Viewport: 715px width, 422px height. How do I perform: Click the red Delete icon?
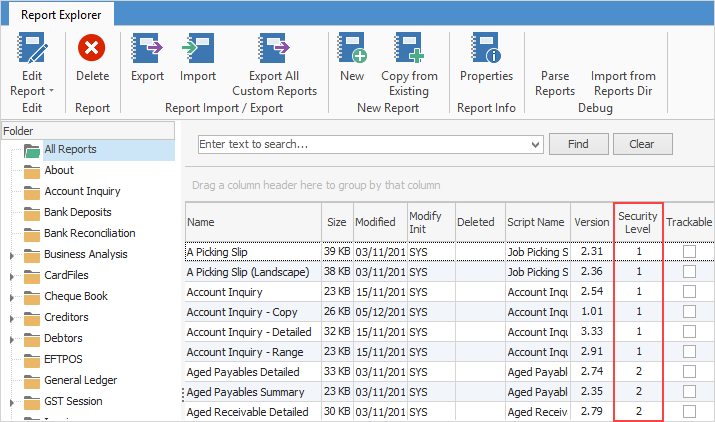92,48
